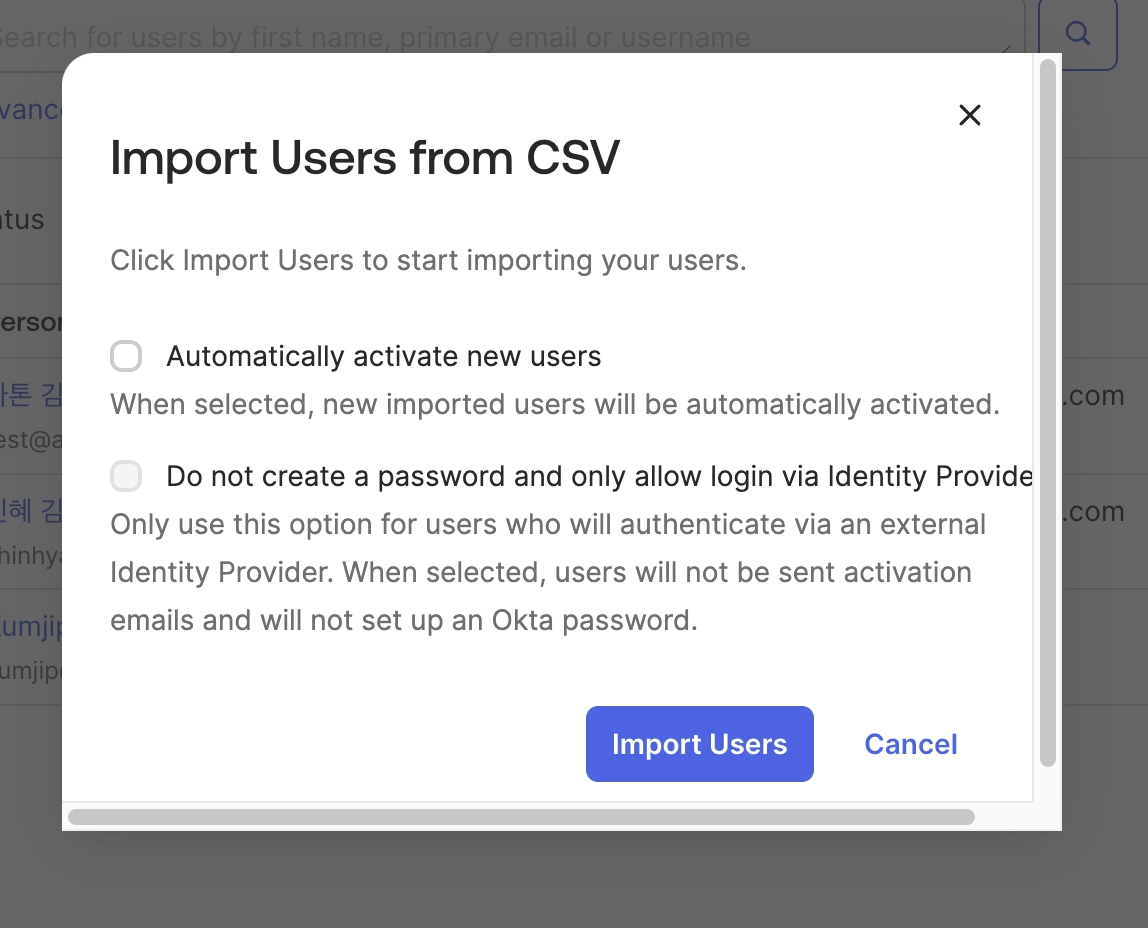Click the Person column header behind dialog
1148x928 pixels.
click(x=30, y=323)
